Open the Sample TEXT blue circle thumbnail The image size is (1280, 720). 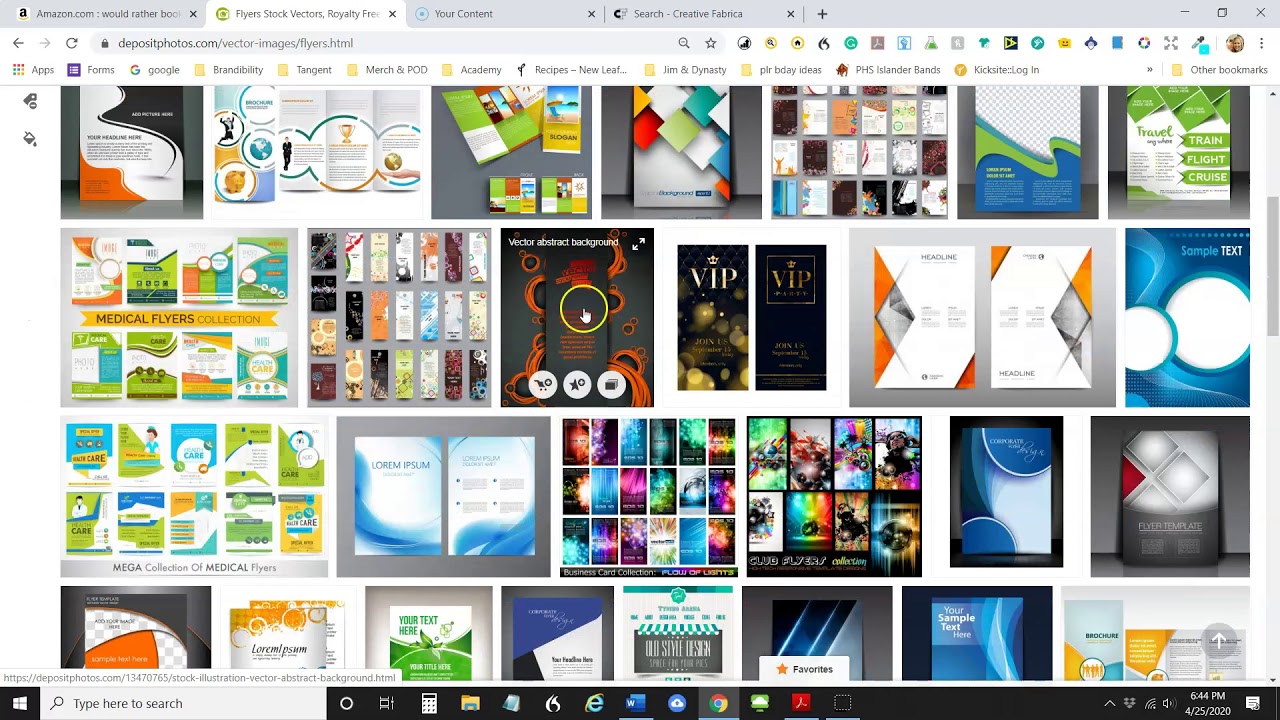1187,318
